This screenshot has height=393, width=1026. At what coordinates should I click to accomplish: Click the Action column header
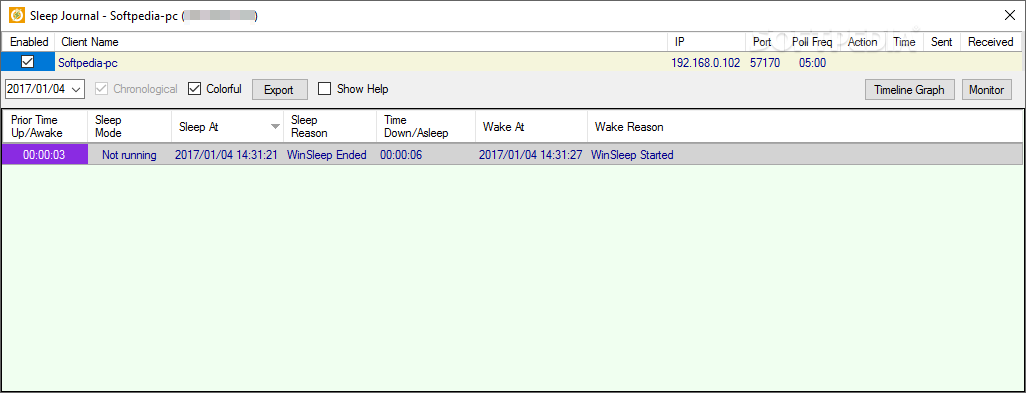[x=863, y=42]
